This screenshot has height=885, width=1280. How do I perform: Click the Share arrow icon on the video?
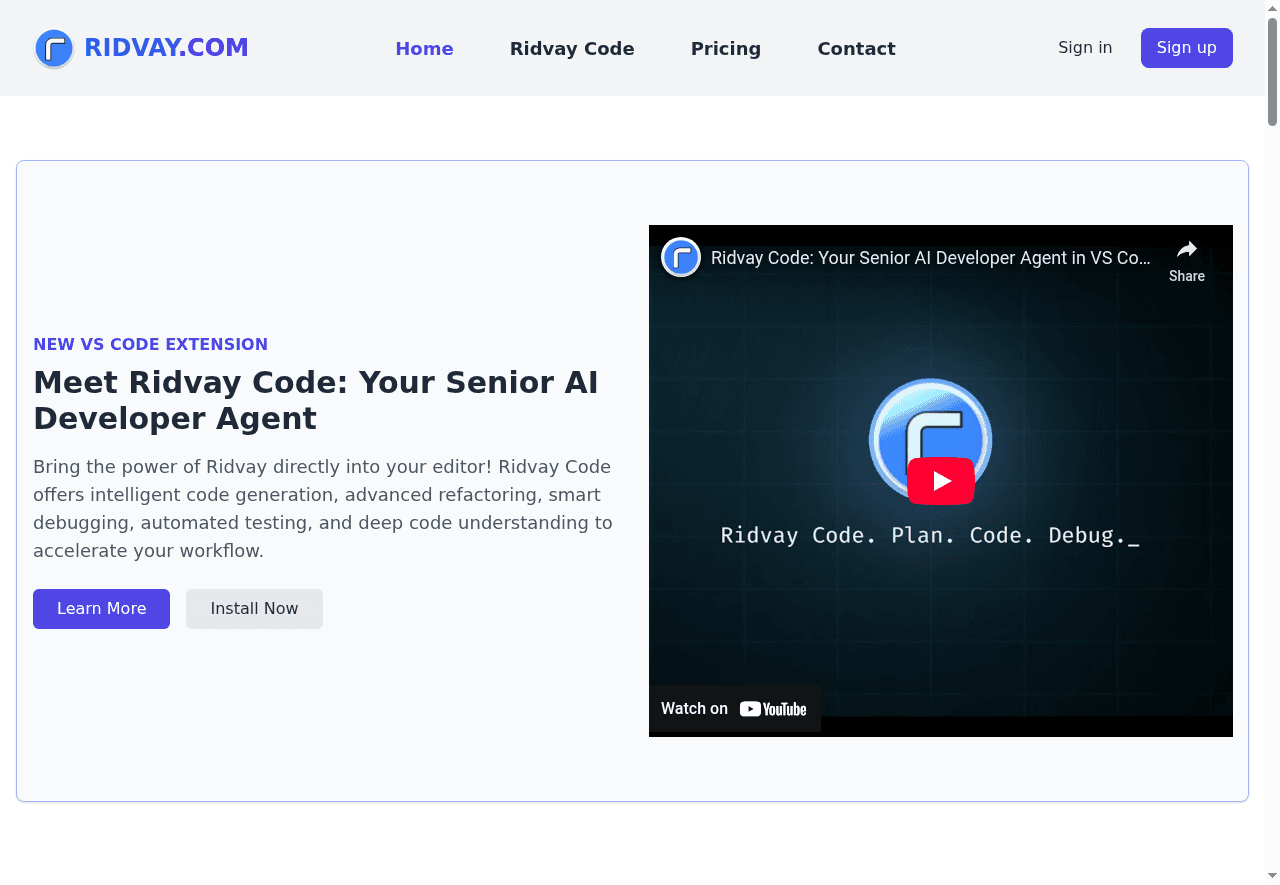(x=1187, y=250)
